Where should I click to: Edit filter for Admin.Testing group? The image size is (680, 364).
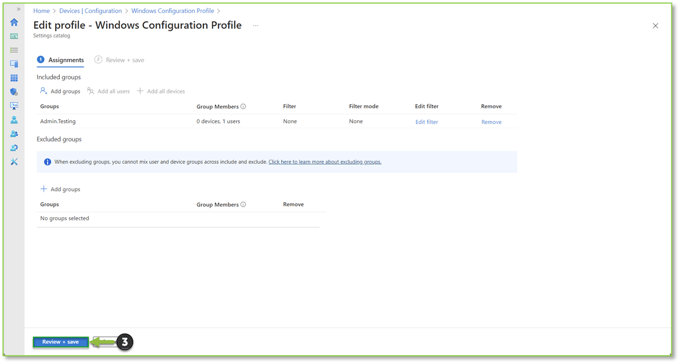pyautogui.click(x=427, y=122)
